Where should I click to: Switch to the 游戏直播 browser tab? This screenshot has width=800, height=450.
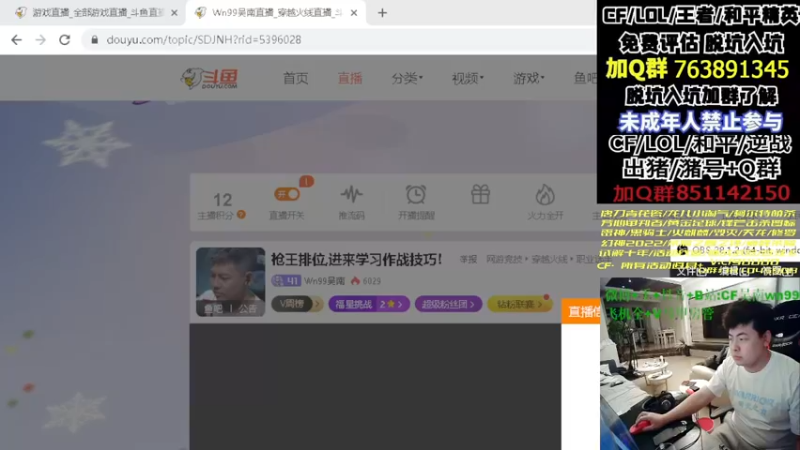click(x=90, y=13)
